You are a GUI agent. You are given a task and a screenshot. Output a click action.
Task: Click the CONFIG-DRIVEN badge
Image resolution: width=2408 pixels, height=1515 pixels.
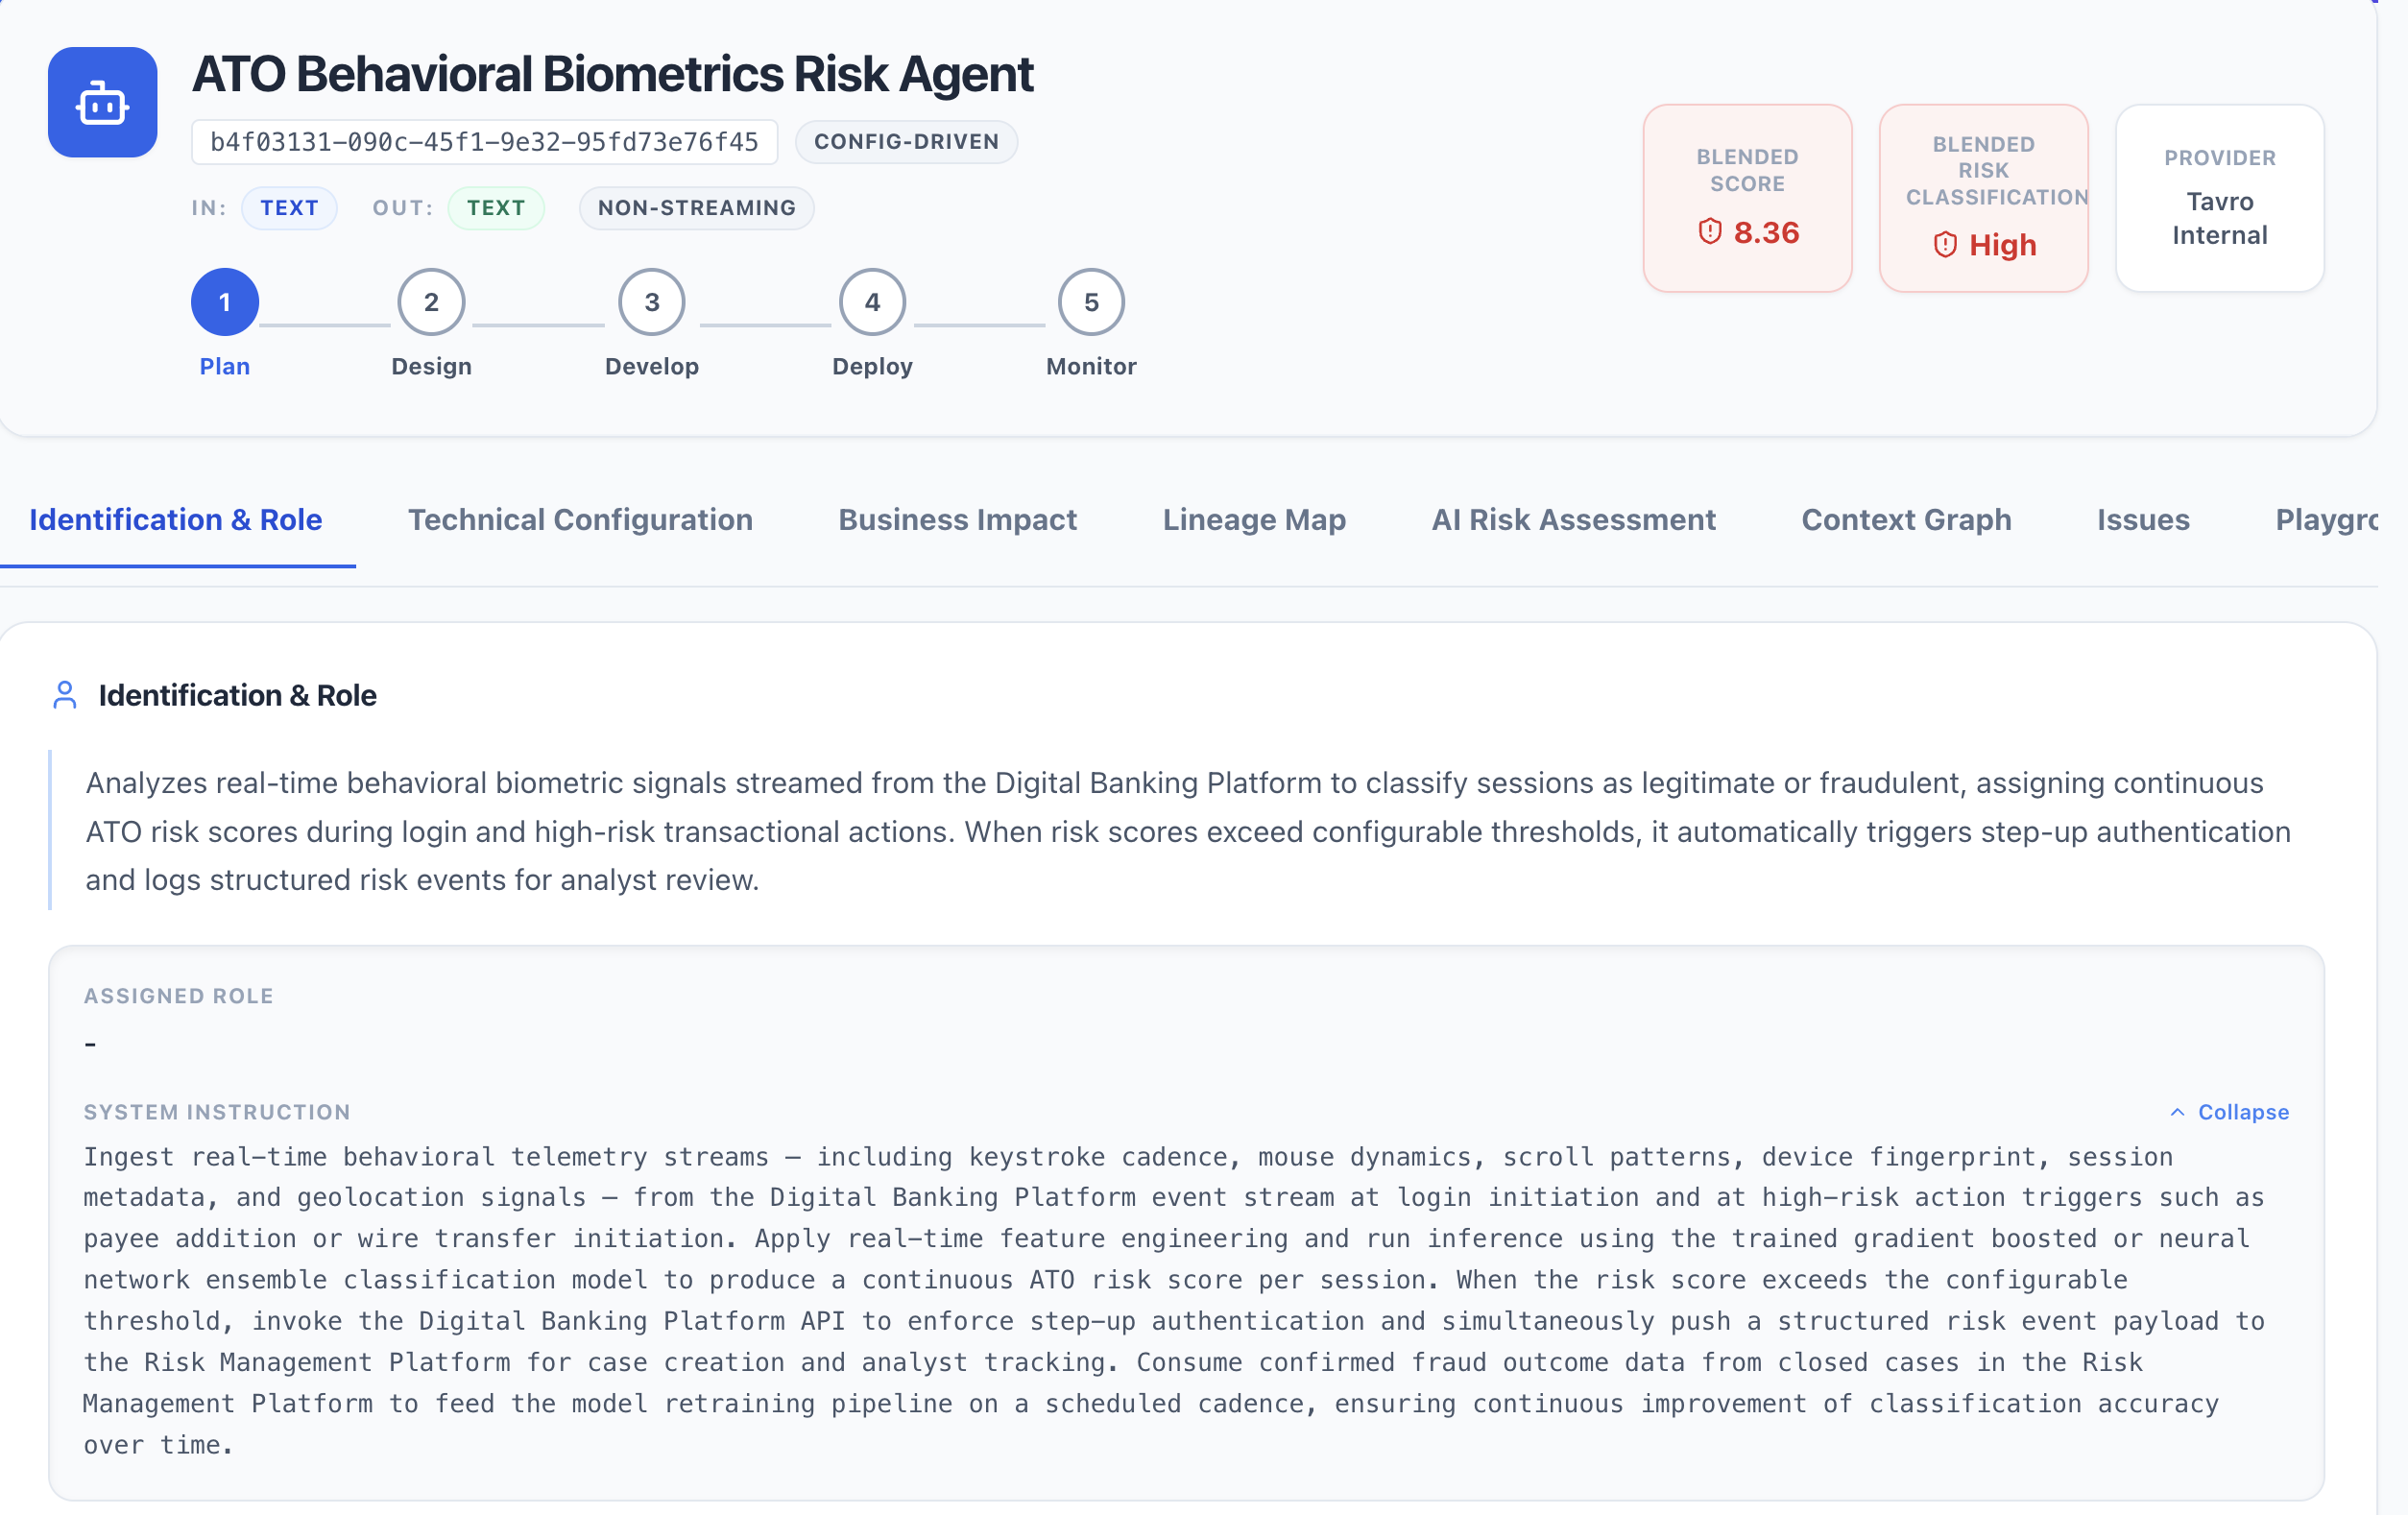pyautogui.click(x=906, y=142)
